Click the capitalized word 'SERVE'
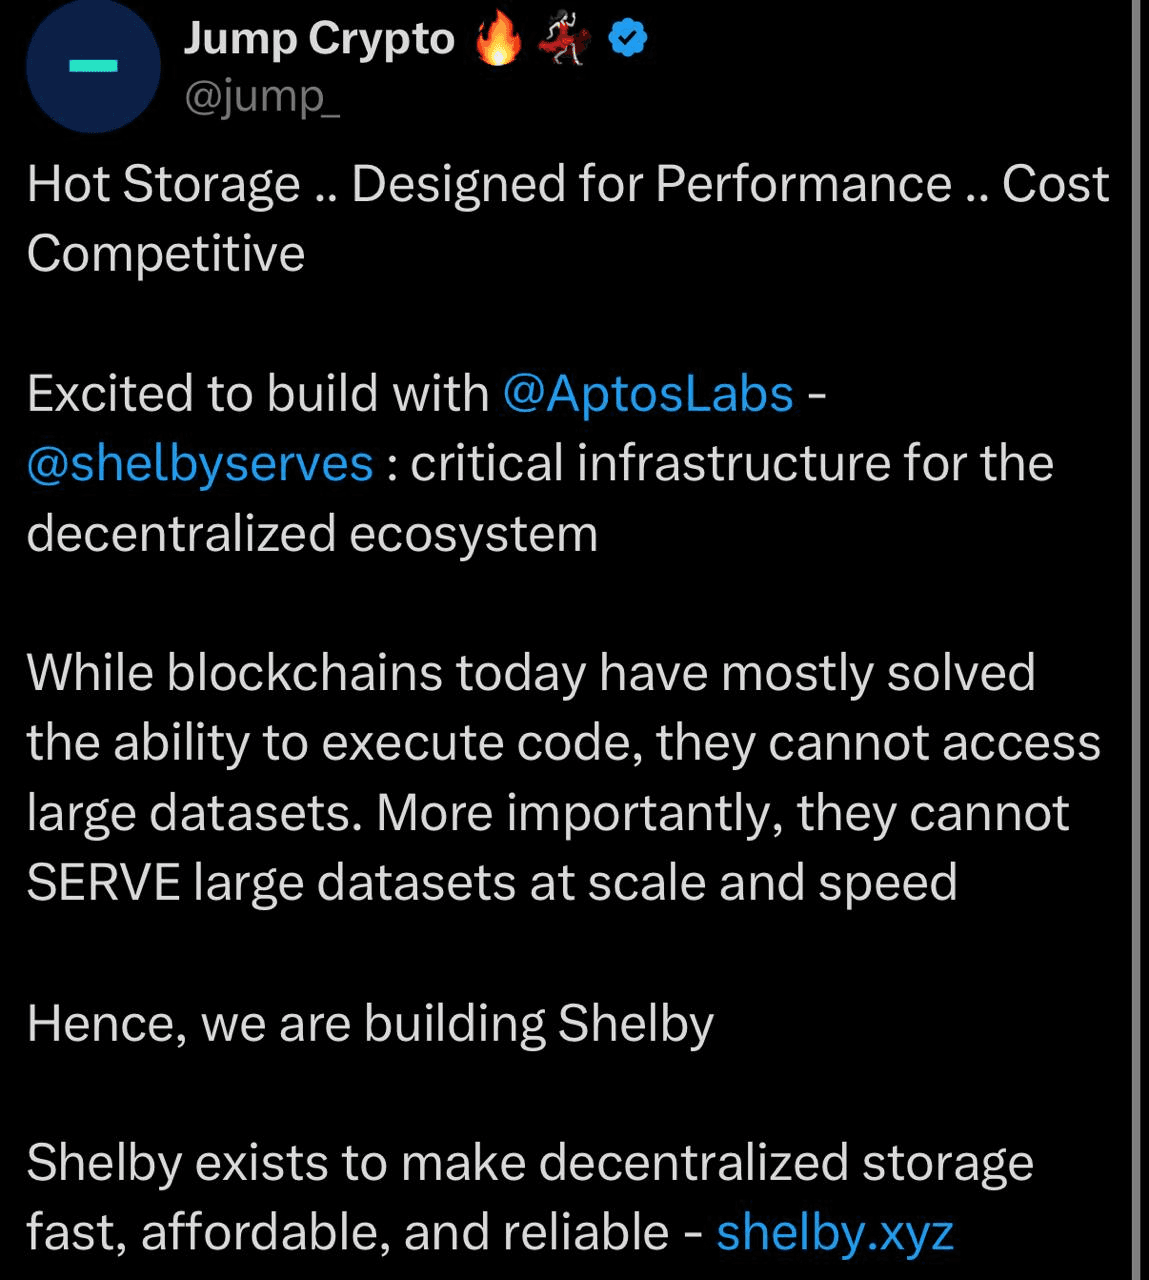 tap(103, 883)
